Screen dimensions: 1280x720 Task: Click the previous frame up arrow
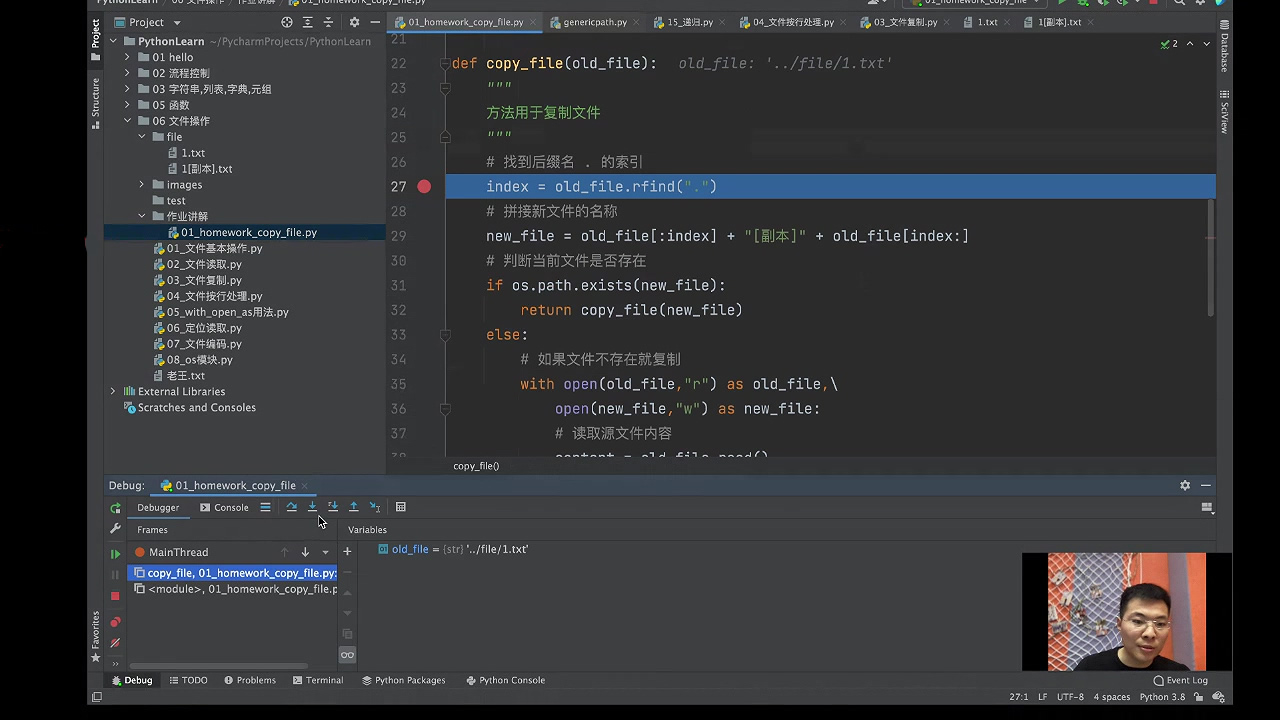pos(284,552)
